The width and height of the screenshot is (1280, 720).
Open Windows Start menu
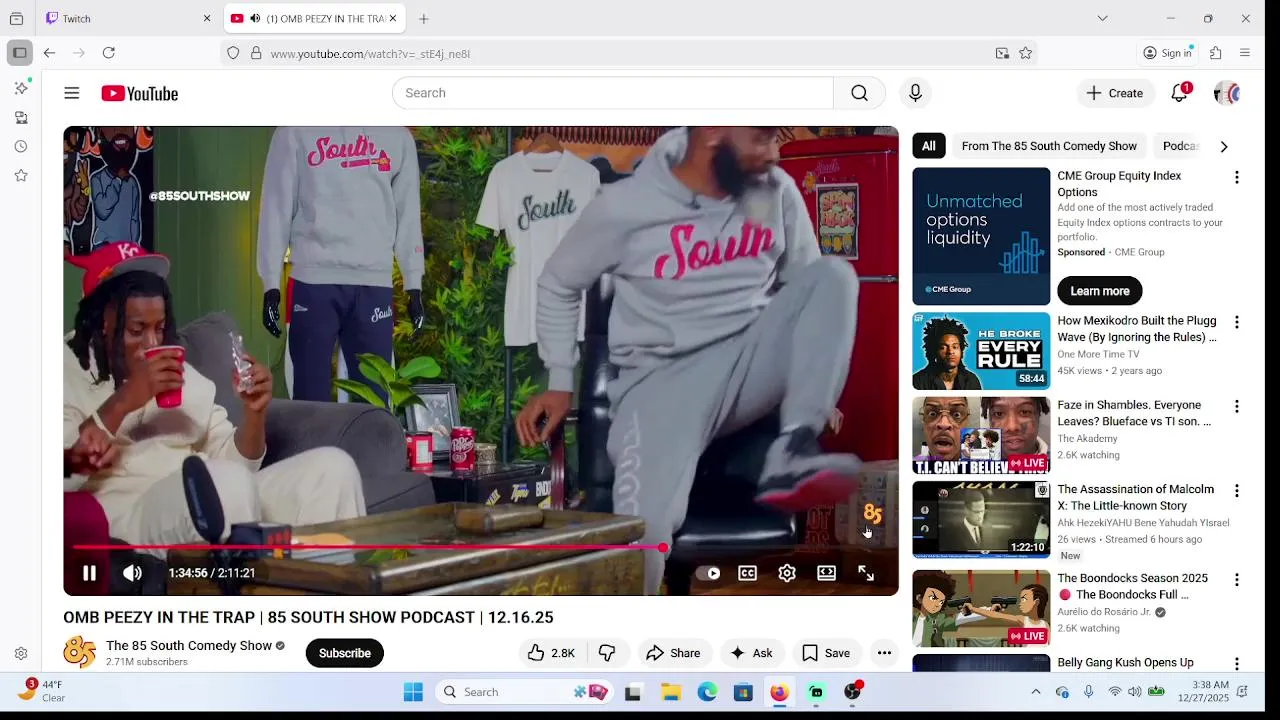tap(413, 692)
